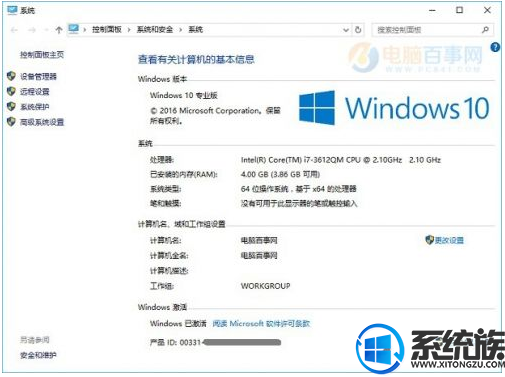Click the forward navigation arrow
Image resolution: width=505 pixels, height=377 pixels.
pyautogui.click(x=32, y=30)
